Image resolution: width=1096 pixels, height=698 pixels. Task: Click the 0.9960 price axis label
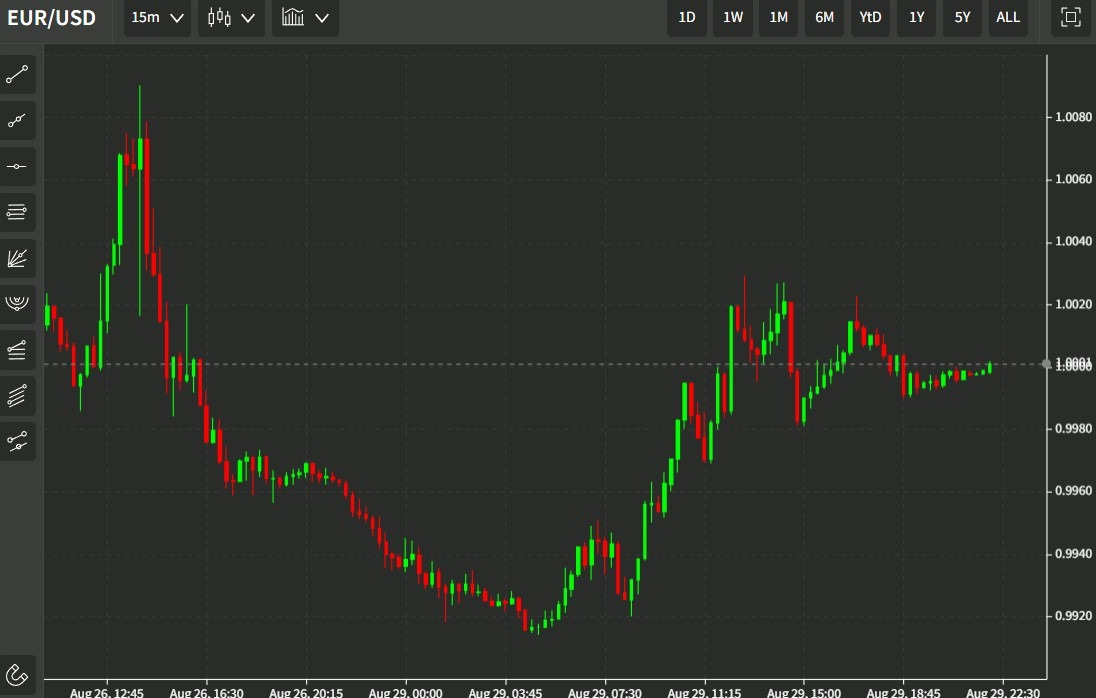click(1073, 491)
